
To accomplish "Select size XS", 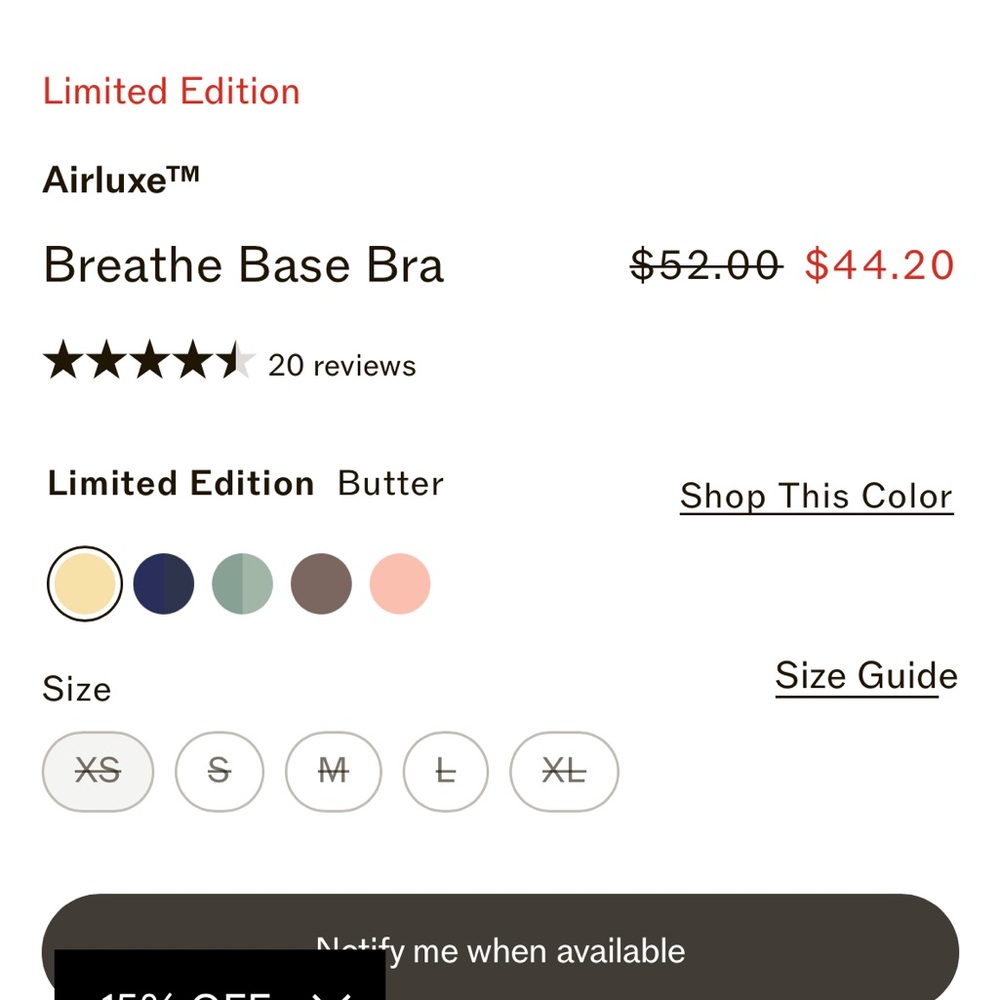I will [x=97, y=770].
